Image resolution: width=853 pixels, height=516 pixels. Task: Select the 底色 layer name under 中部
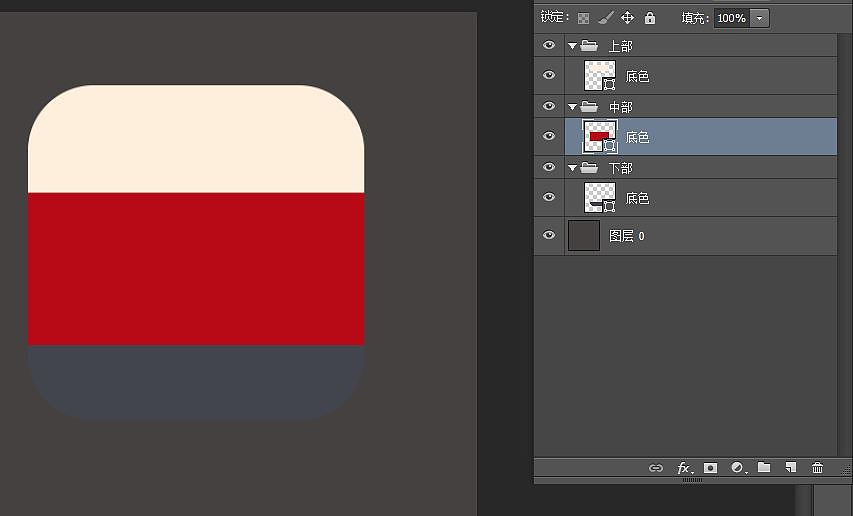click(x=637, y=137)
